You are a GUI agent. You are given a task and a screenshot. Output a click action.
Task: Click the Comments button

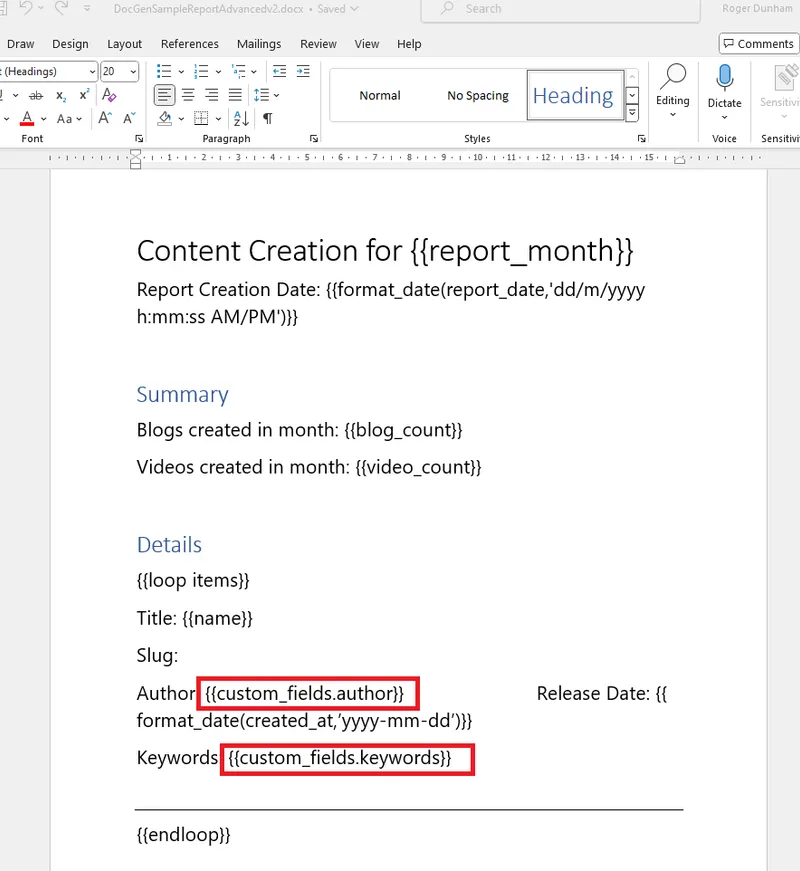757,44
